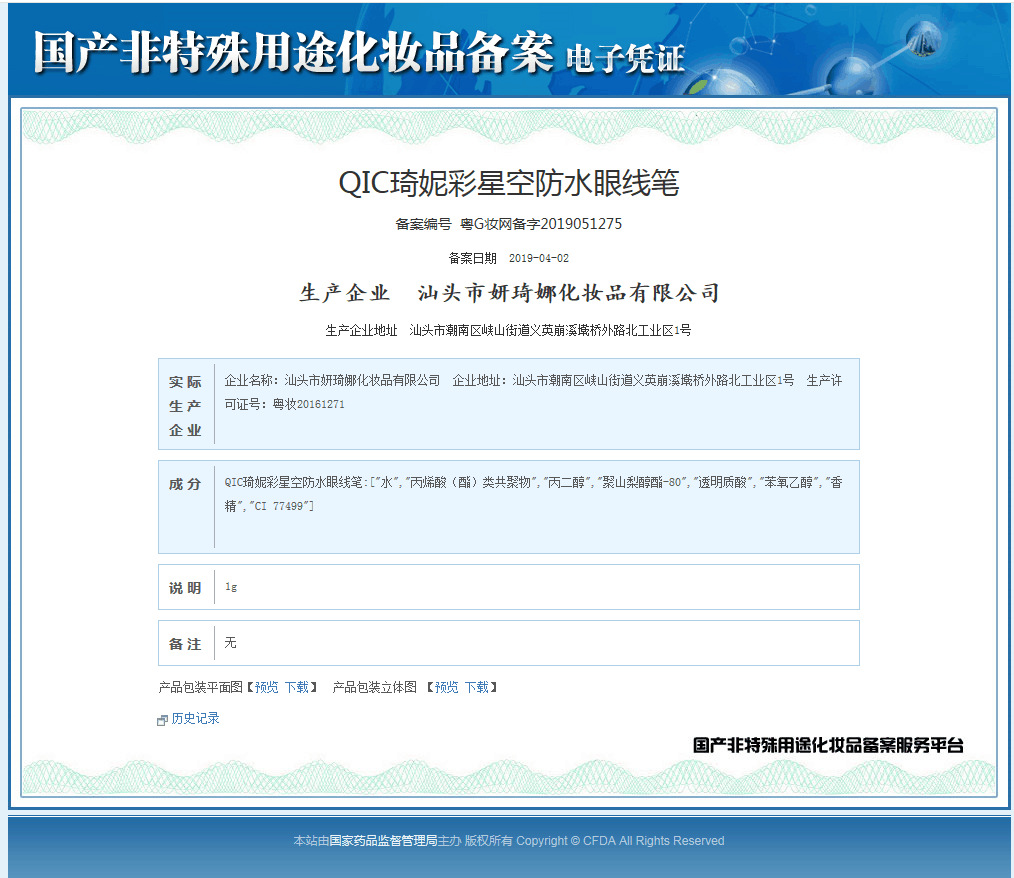Download the 产品包装平面图 file
The height and width of the screenshot is (878, 1014).
(297, 687)
